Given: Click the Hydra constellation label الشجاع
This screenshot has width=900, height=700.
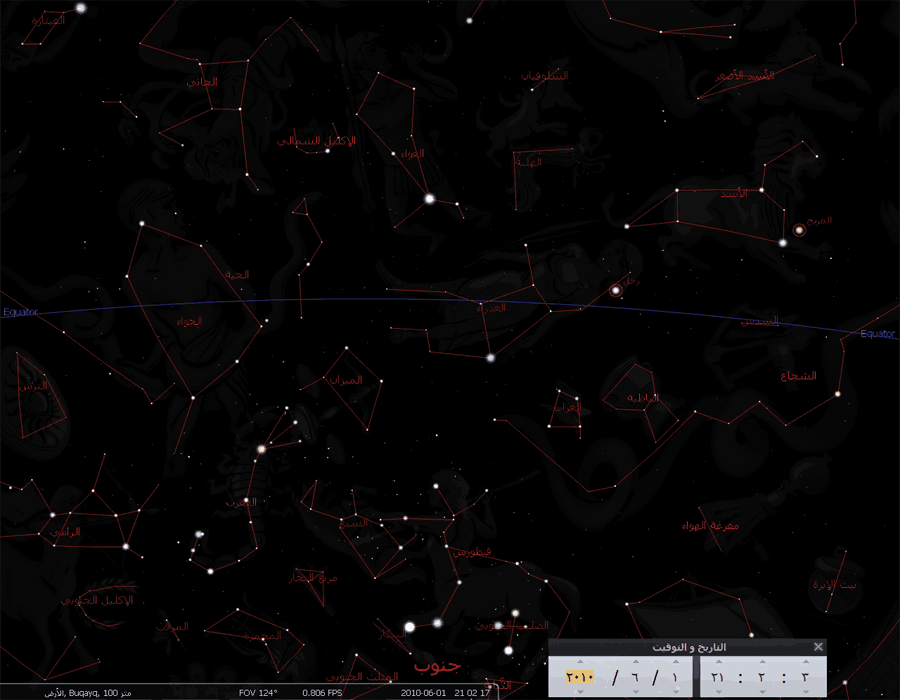Looking at the screenshot, I should point(798,376).
